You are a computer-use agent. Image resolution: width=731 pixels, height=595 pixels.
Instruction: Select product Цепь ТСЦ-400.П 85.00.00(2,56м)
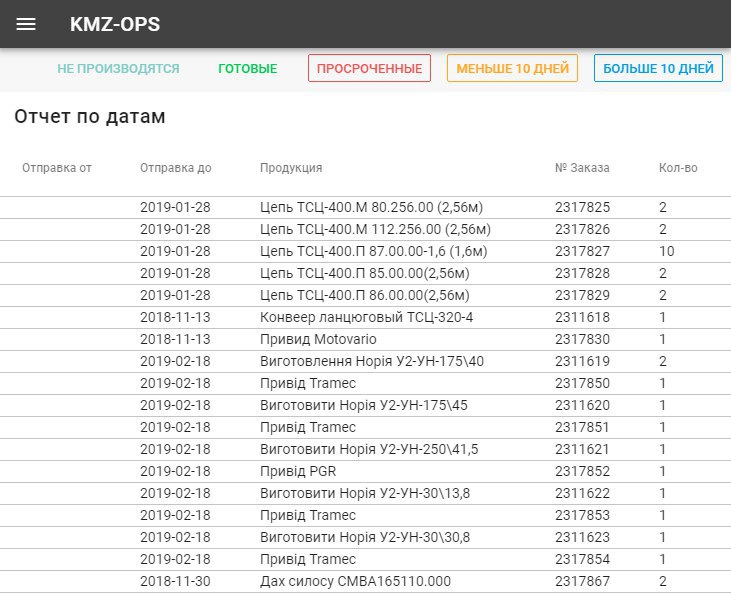(365, 273)
